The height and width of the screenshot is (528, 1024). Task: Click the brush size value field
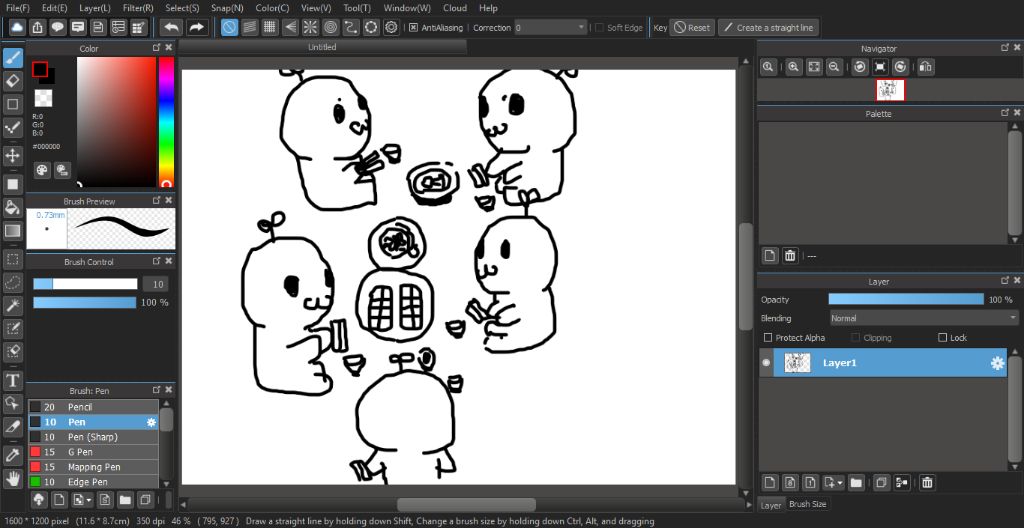[154, 284]
